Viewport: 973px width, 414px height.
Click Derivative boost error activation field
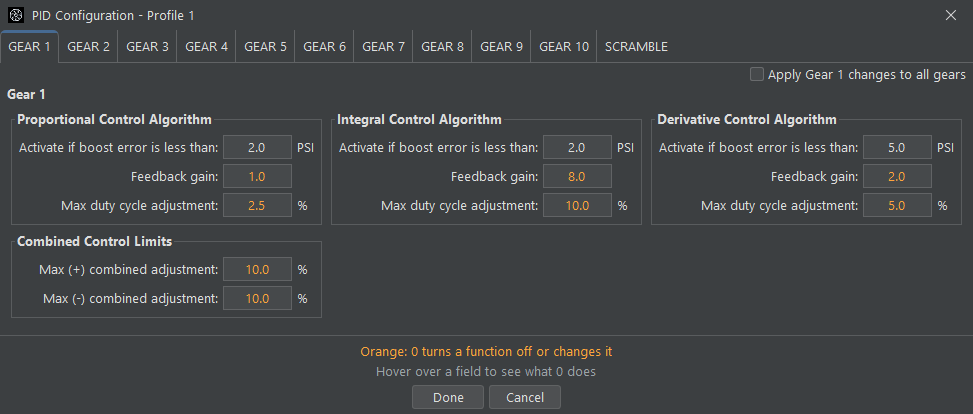pos(897,148)
